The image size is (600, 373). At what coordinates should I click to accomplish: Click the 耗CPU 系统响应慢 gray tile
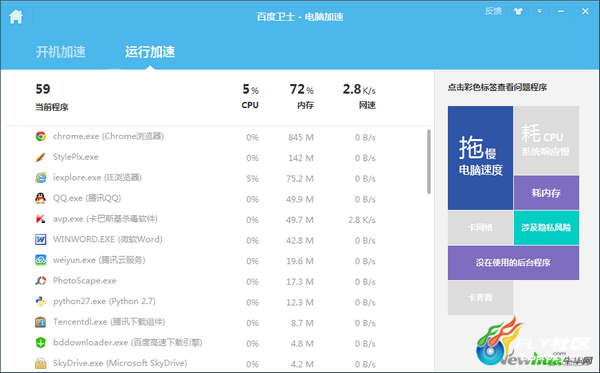[546, 140]
